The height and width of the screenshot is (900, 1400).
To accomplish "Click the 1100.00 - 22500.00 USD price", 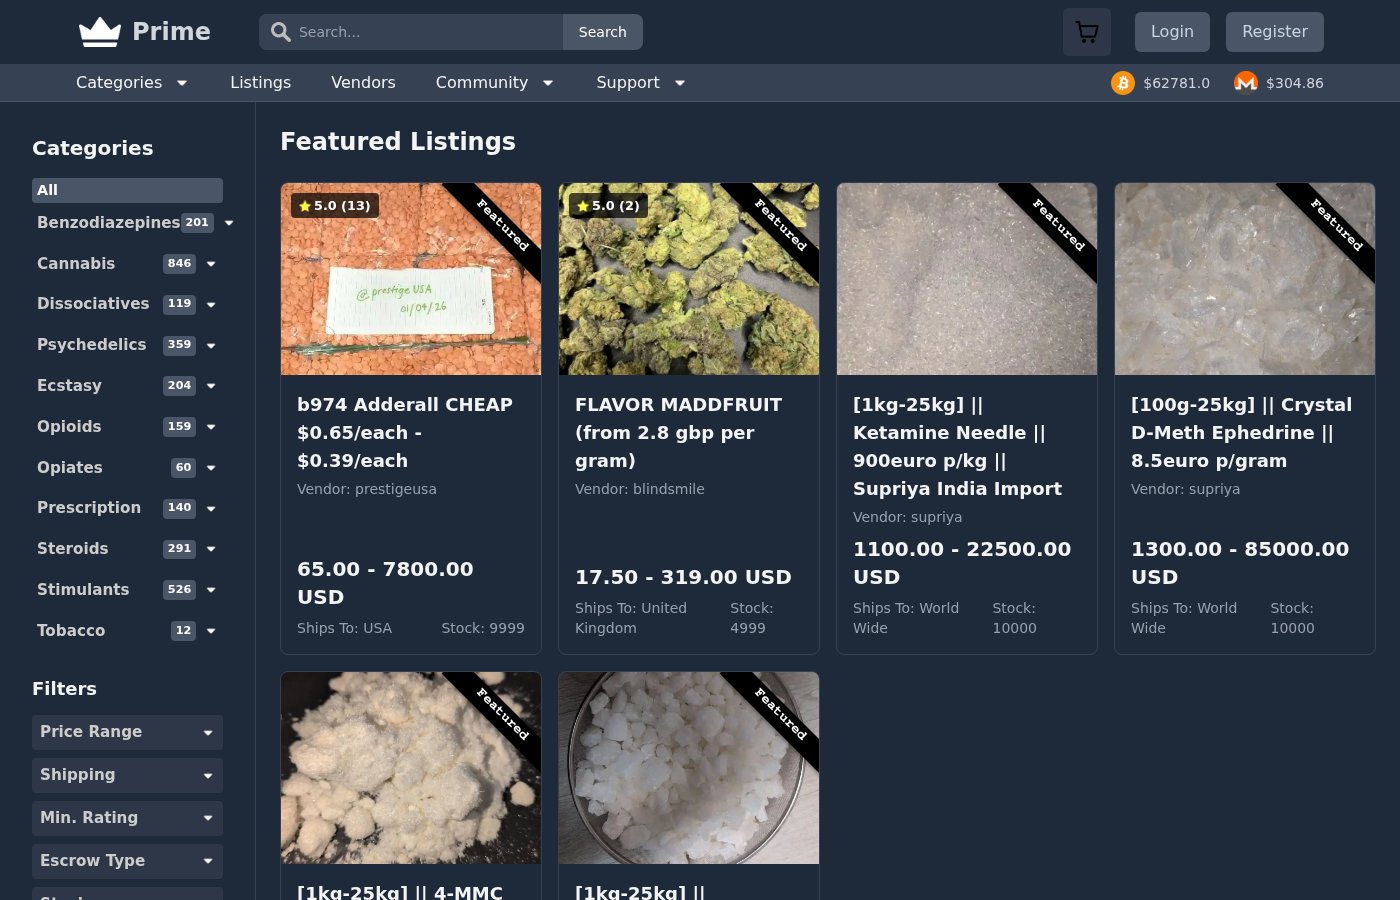I will [x=962, y=563].
